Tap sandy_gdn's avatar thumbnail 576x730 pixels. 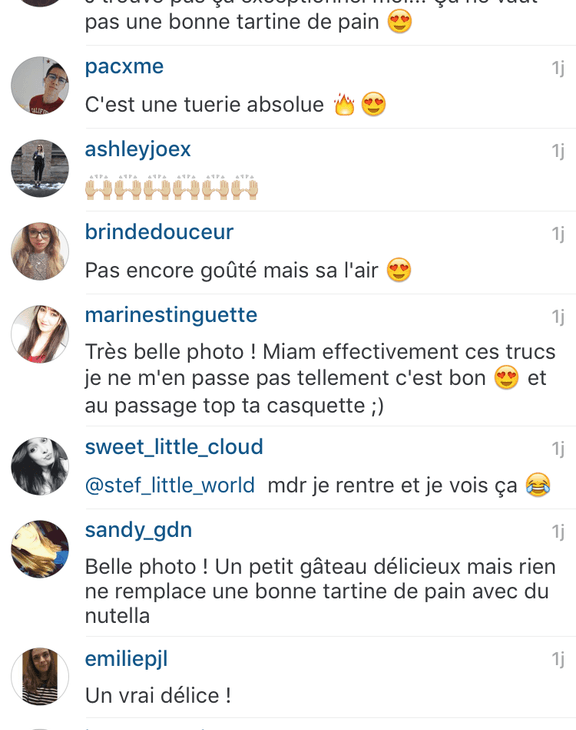(40, 549)
